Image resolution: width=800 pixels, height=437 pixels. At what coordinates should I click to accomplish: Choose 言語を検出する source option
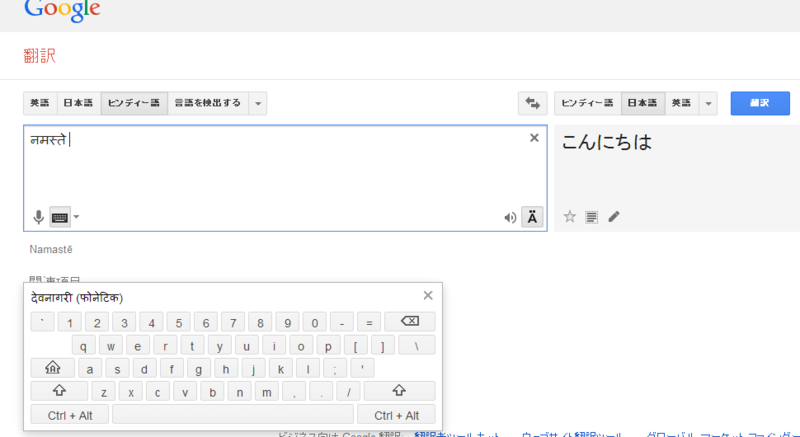[x=208, y=103]
